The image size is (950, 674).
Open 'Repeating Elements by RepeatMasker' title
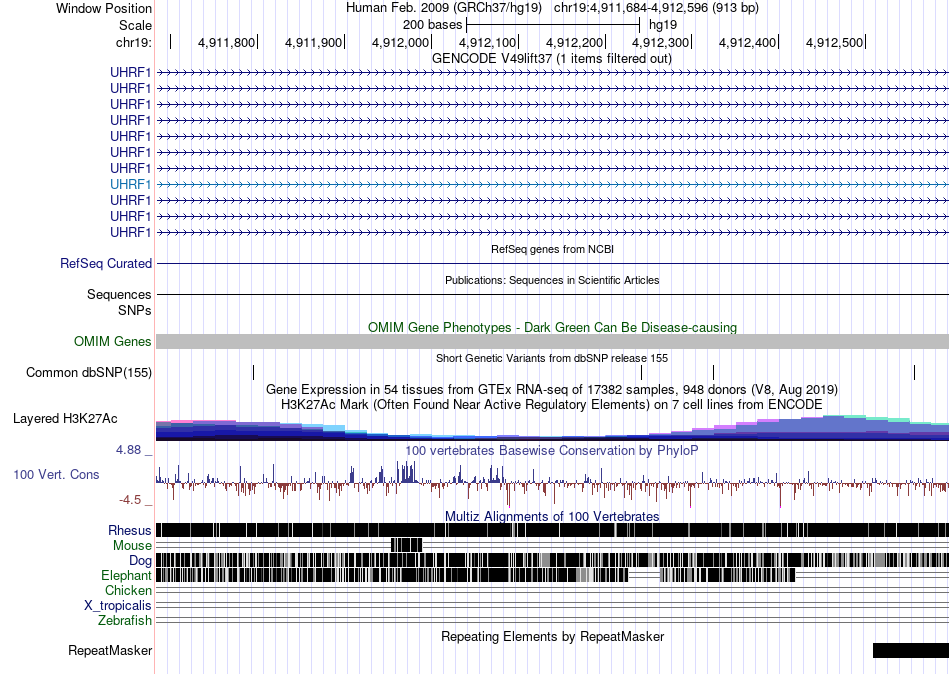click(x=552, y=636)
